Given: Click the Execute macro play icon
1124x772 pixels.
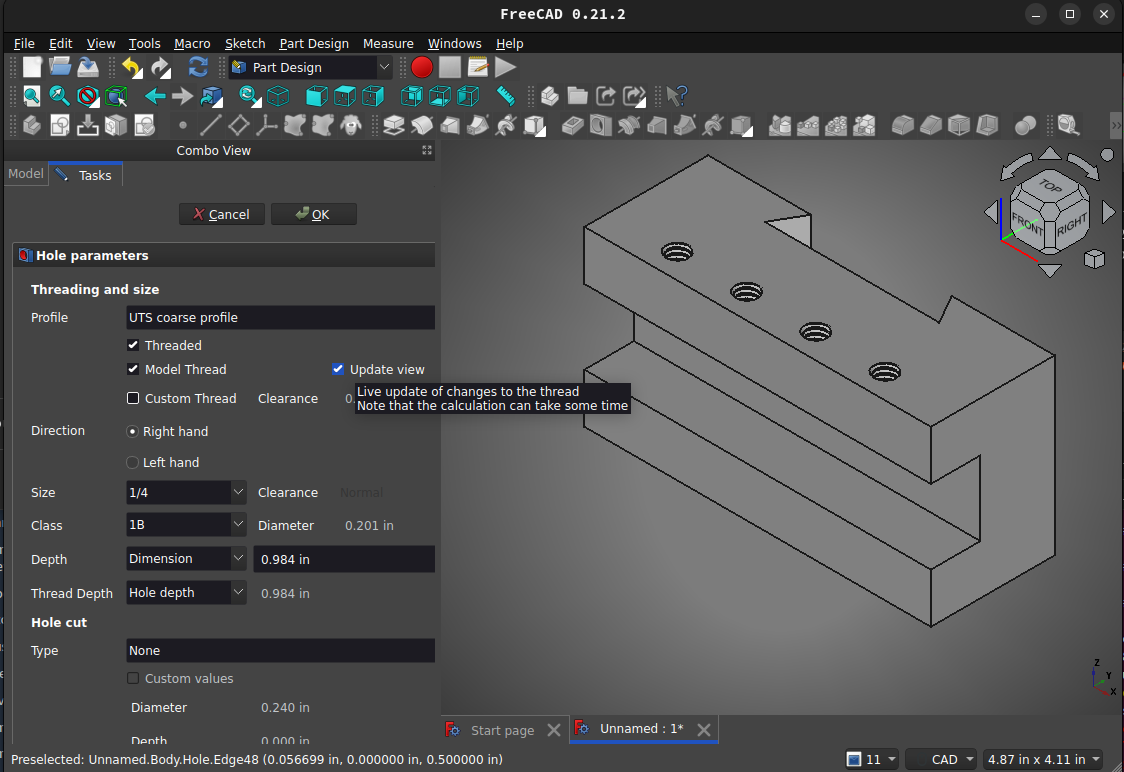Looking at the screenshot, I should tap(505, 67).
